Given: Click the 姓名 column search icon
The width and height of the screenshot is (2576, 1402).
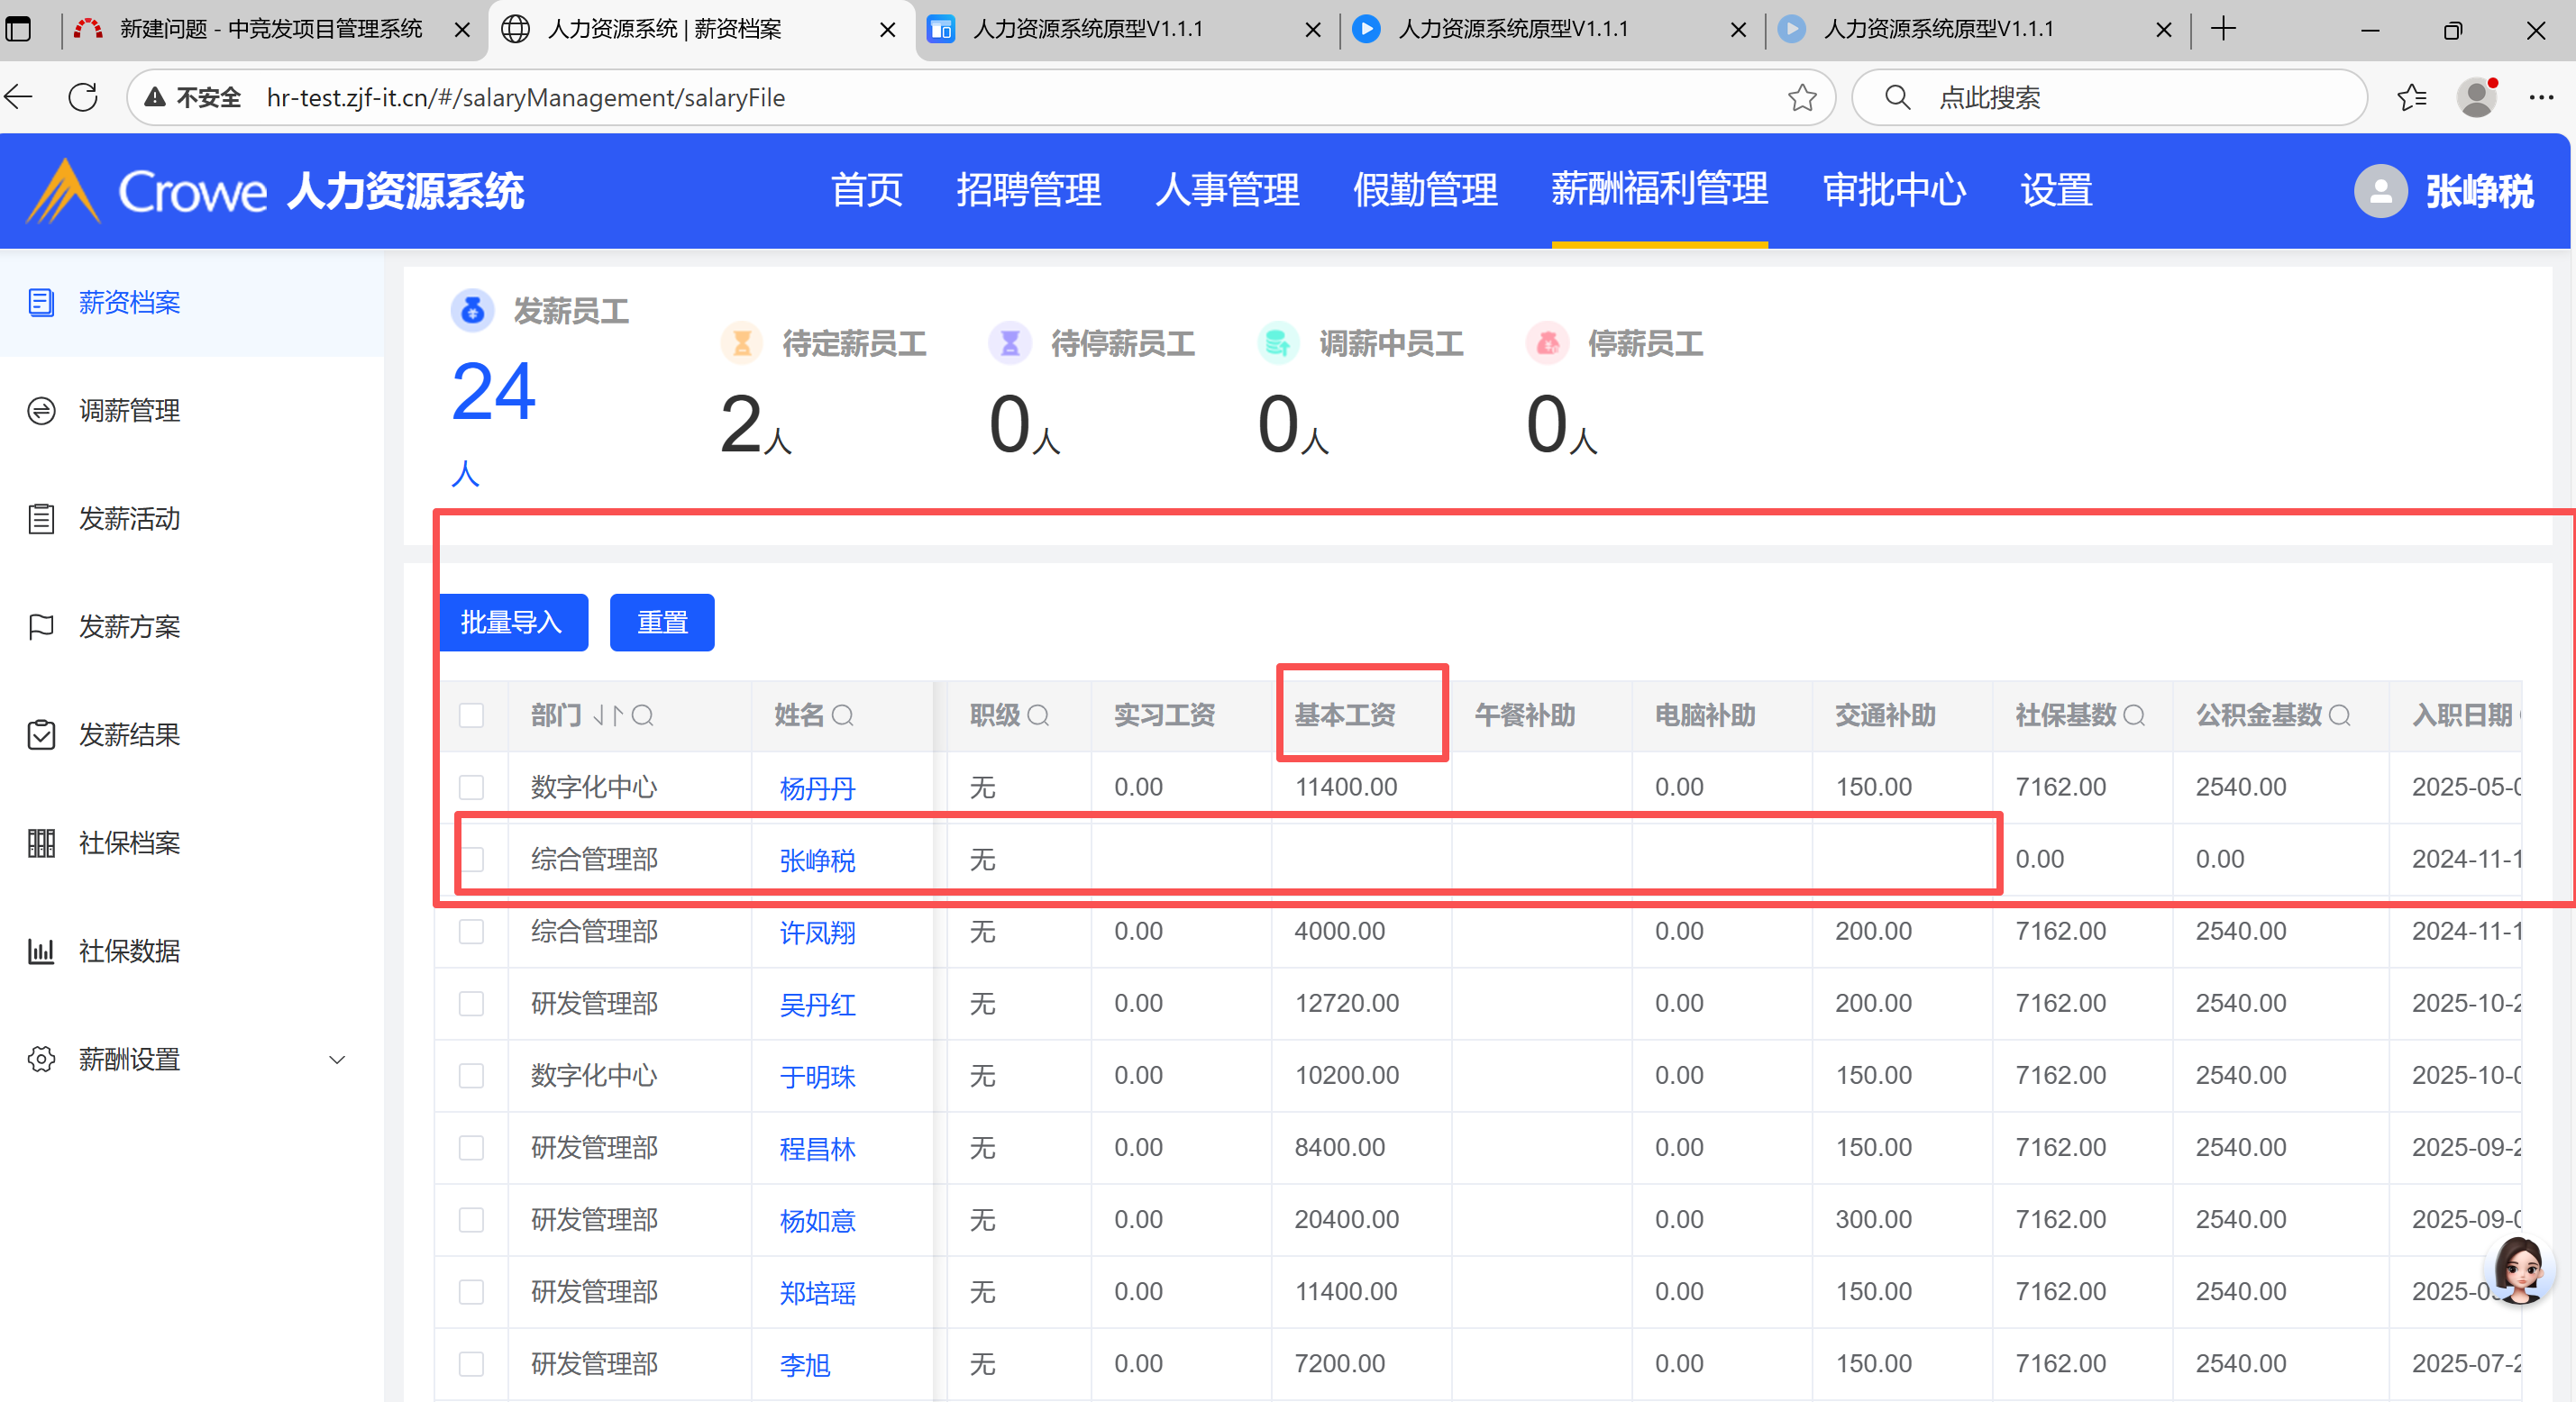Looking at the screenshot, I should [x=843, y=715].
